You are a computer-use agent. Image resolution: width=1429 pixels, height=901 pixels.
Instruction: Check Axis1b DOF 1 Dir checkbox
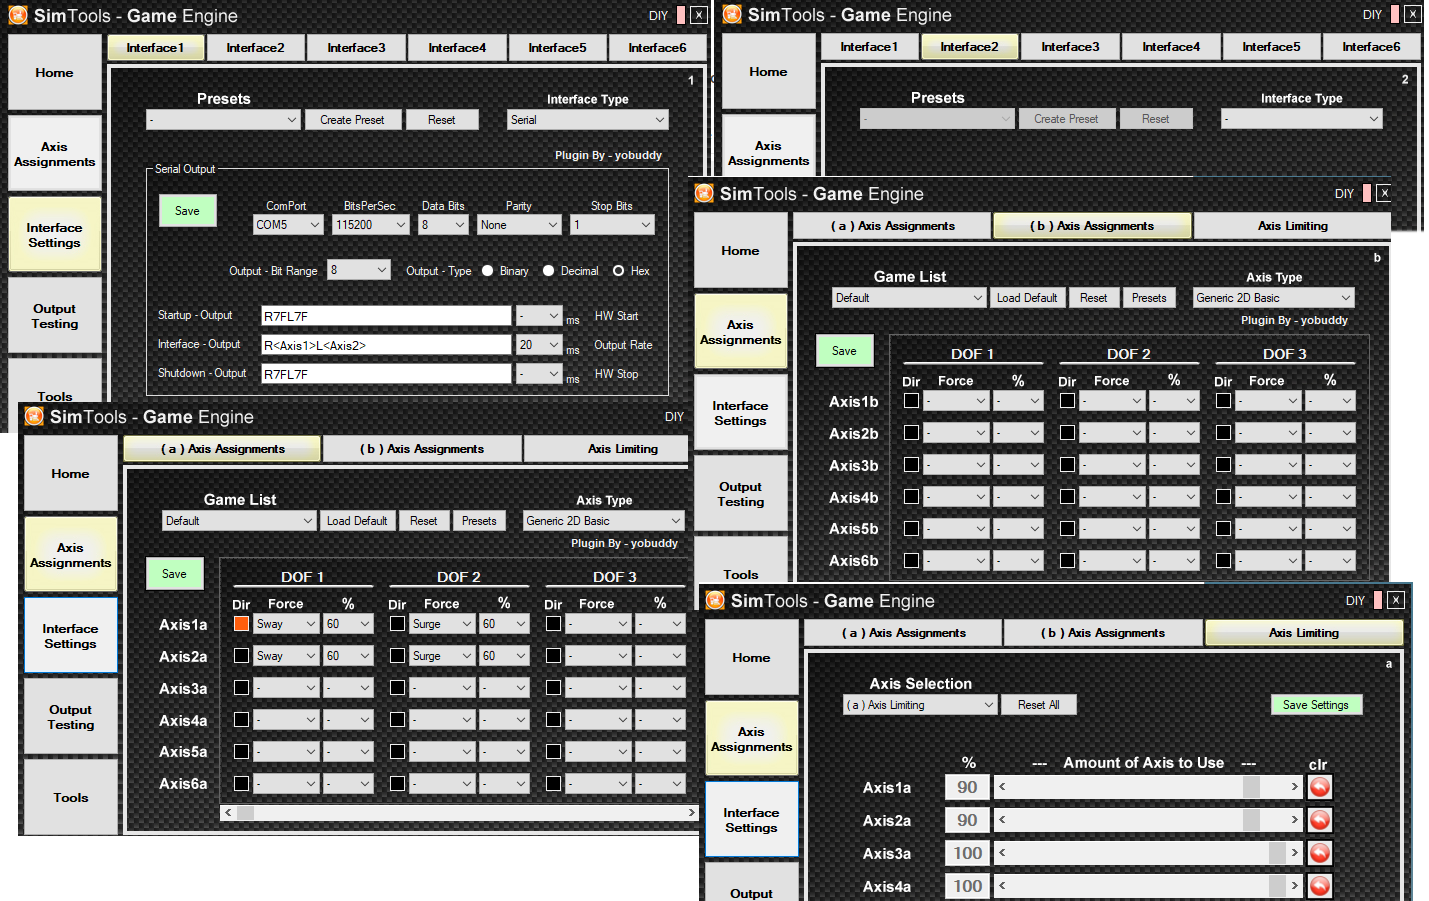911,400
